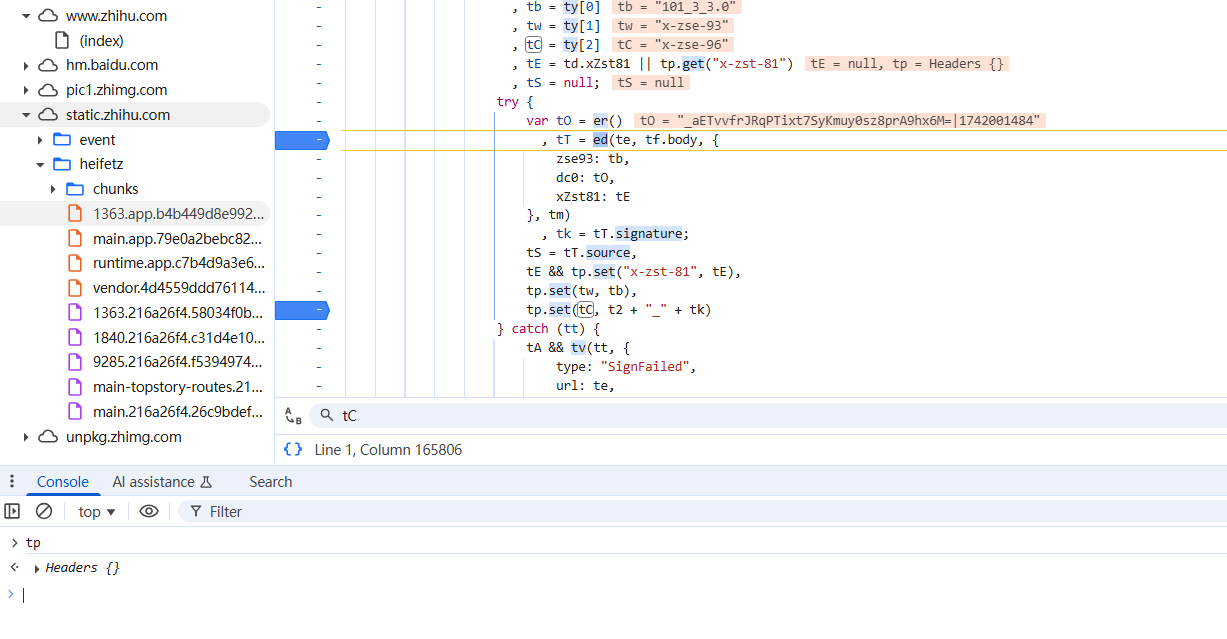Expand the hm.baidu.com domain node
Viewport: 1227px width, 639px height.
(26, 65)
